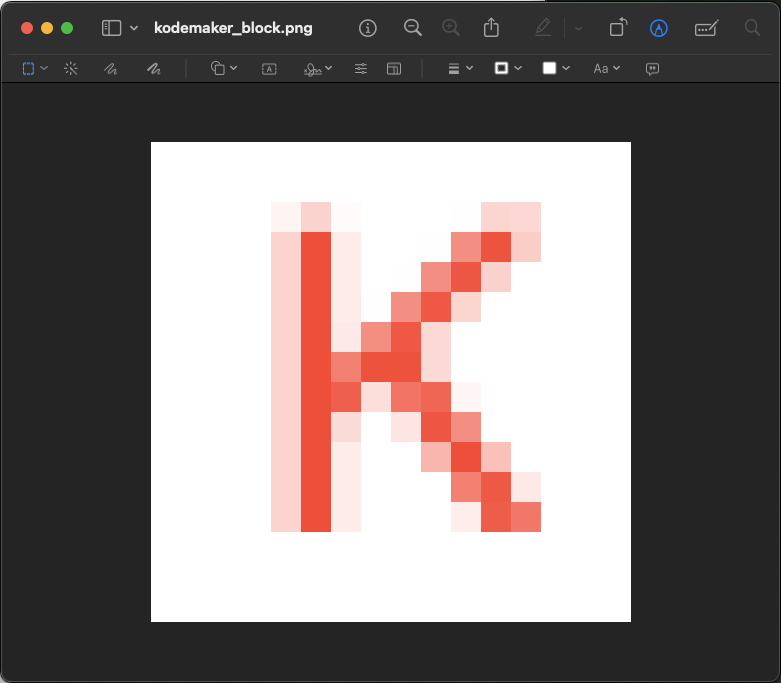Rotate the image left
781x683 pixels.
[619, 28]
